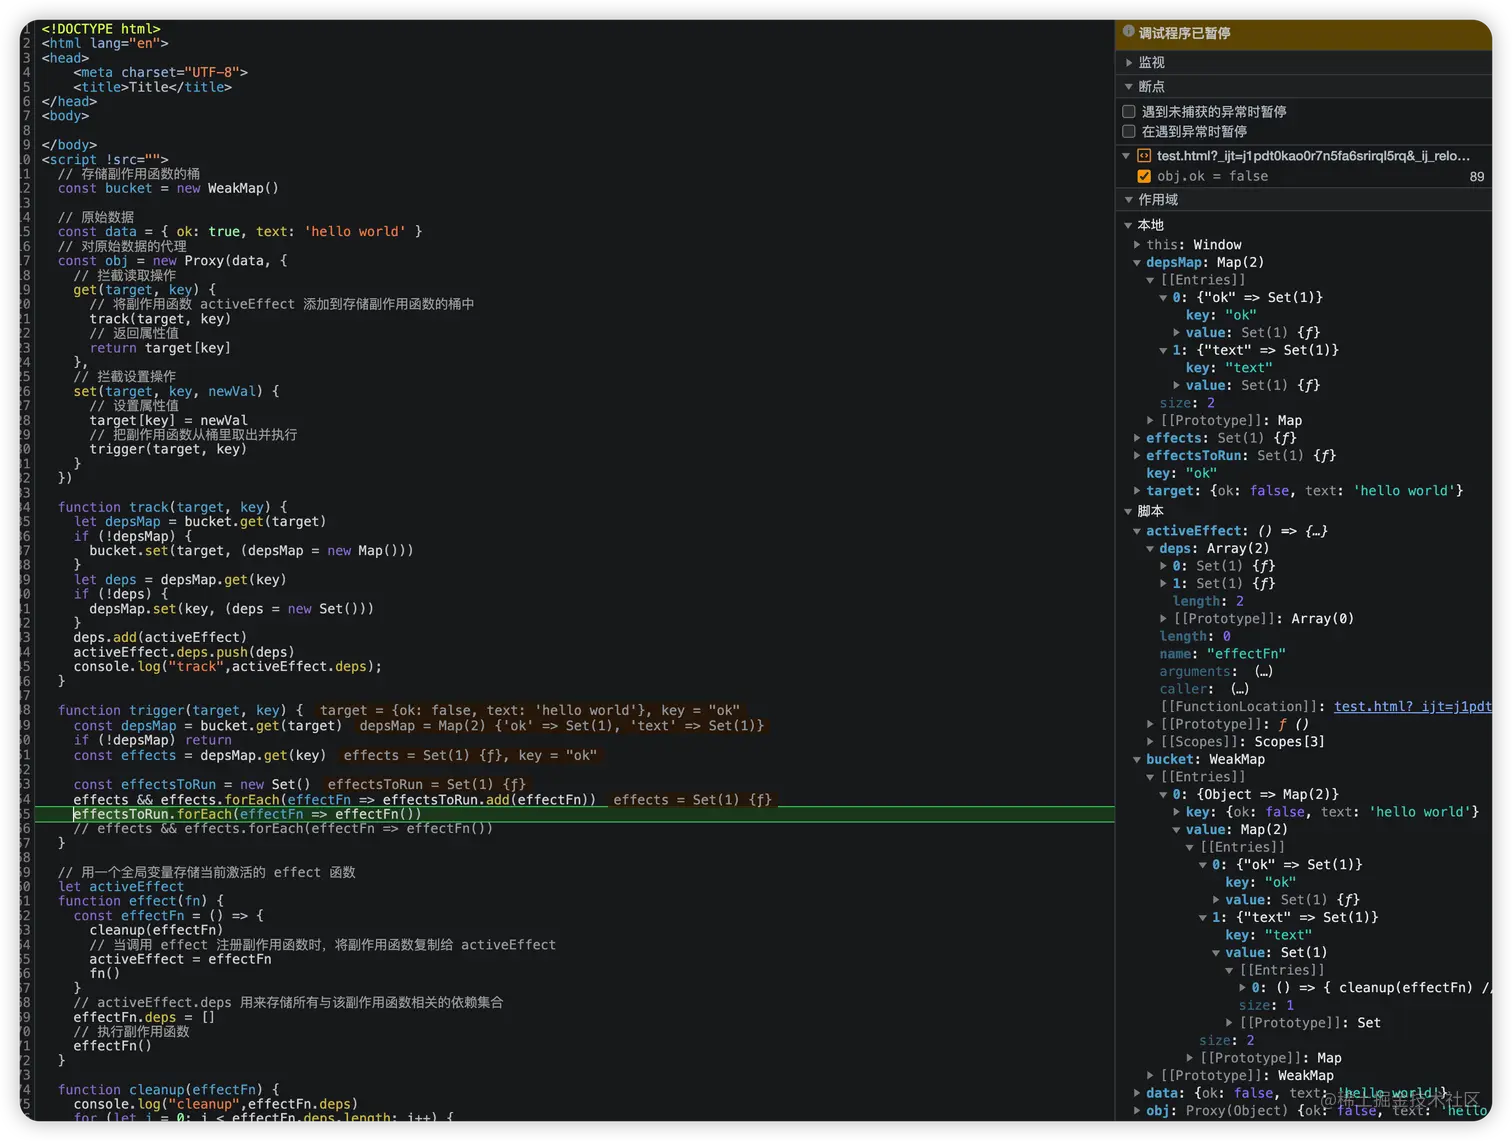Click the (…) getter beside 'arguments:'
Viewport: 1512px width, 1141px height.
click(1264, 672)
